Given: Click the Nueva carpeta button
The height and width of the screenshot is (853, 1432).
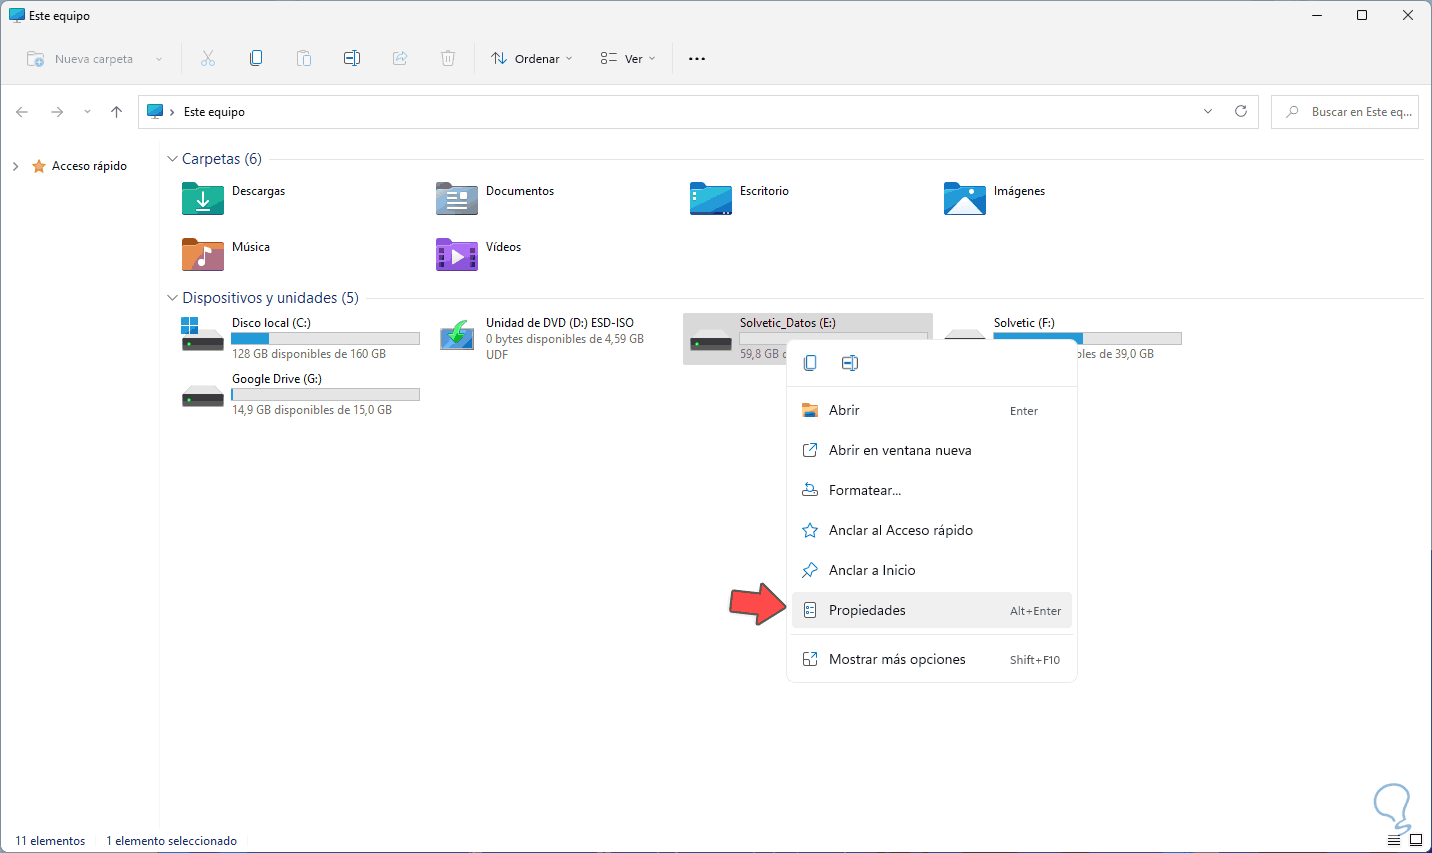Looking at the screenshot, I should 80,59.
